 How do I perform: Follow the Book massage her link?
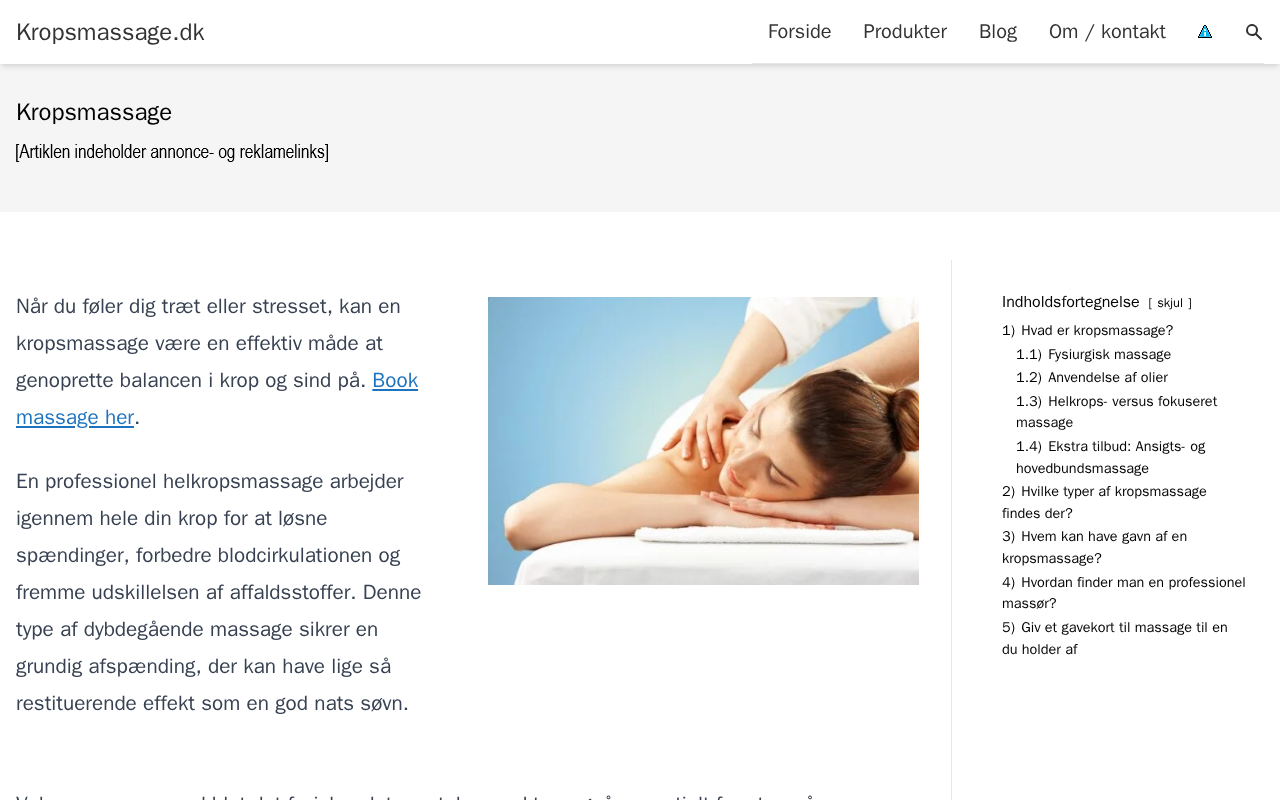pos(217,399)
